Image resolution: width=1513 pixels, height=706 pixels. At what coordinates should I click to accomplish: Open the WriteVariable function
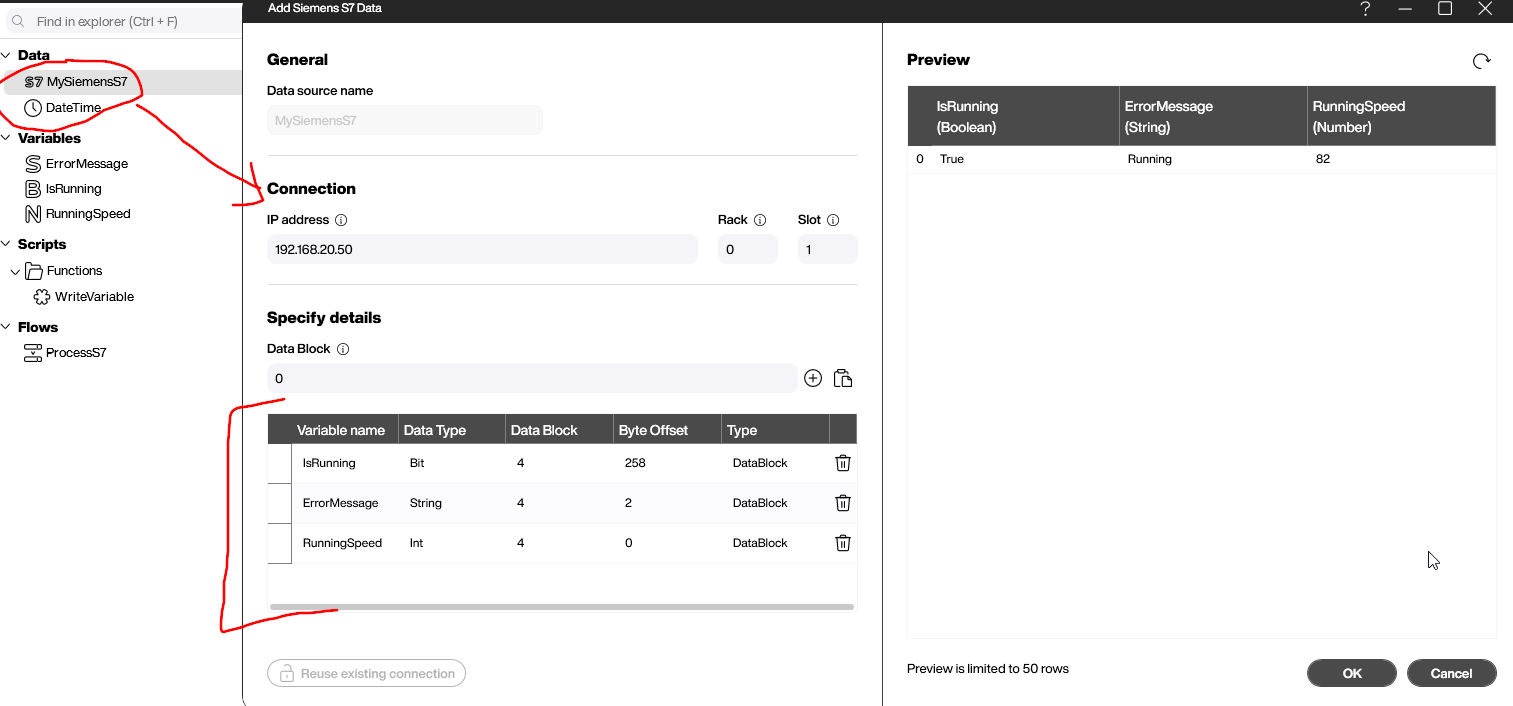94,297
